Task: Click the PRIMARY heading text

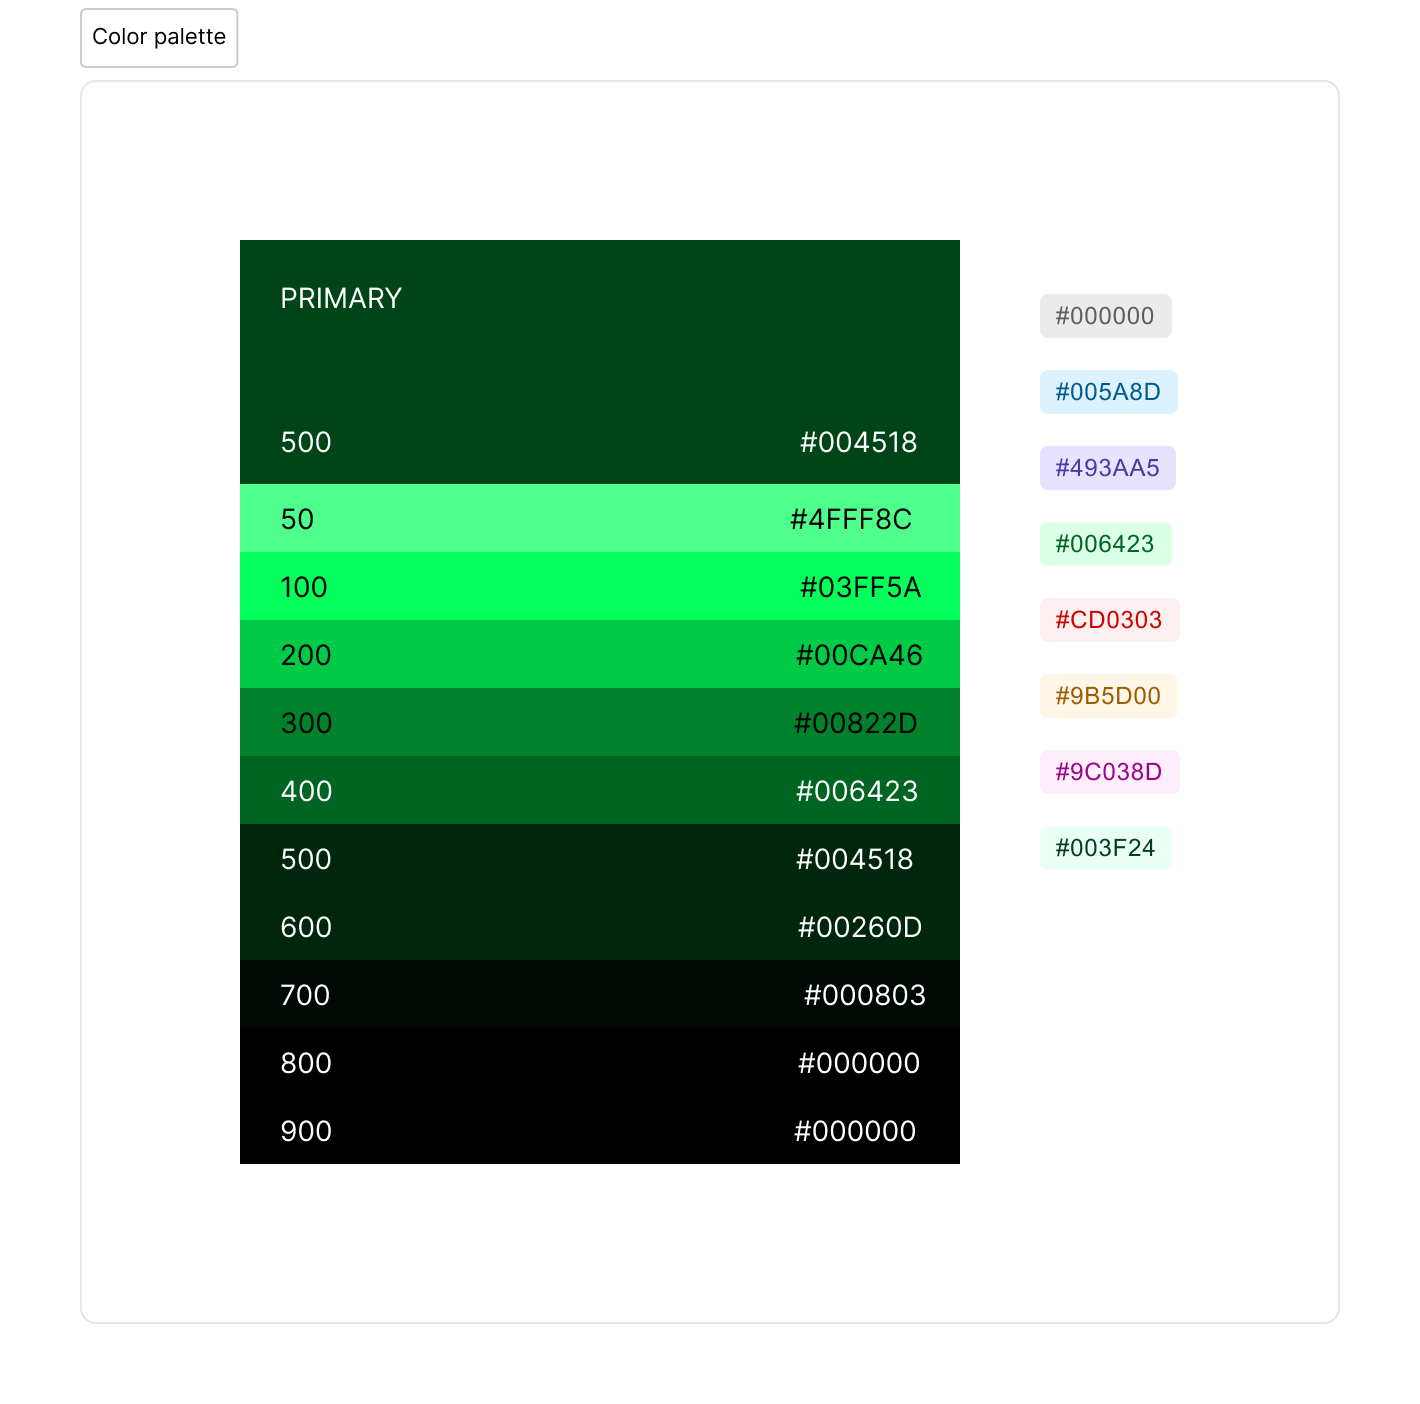Action: point(341,299)
